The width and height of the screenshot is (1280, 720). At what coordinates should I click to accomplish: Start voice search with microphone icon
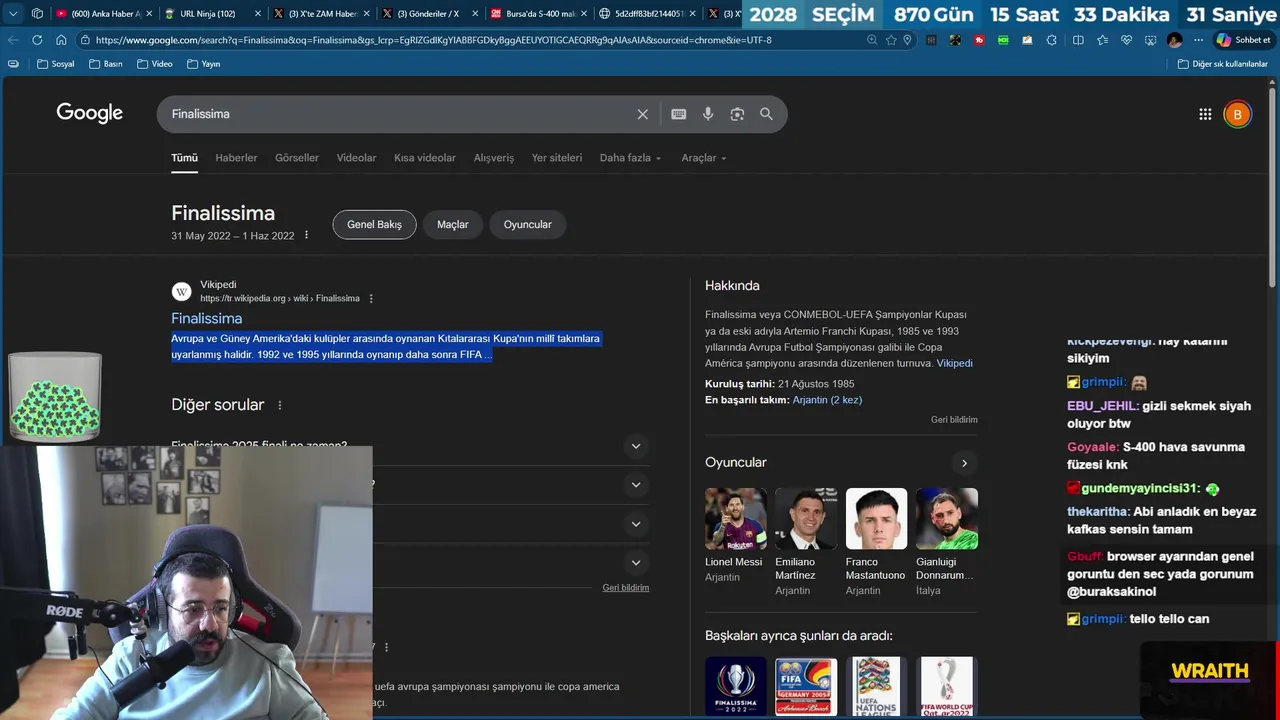pos(708,114)
